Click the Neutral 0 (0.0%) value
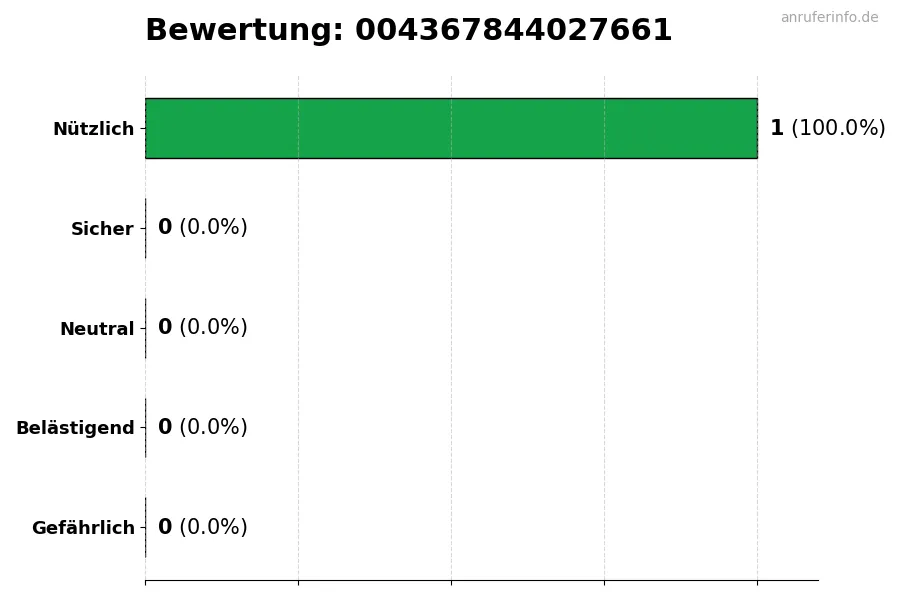Image resolution: width=900 pixels, height=600 pixels. [x=202, y=328]
